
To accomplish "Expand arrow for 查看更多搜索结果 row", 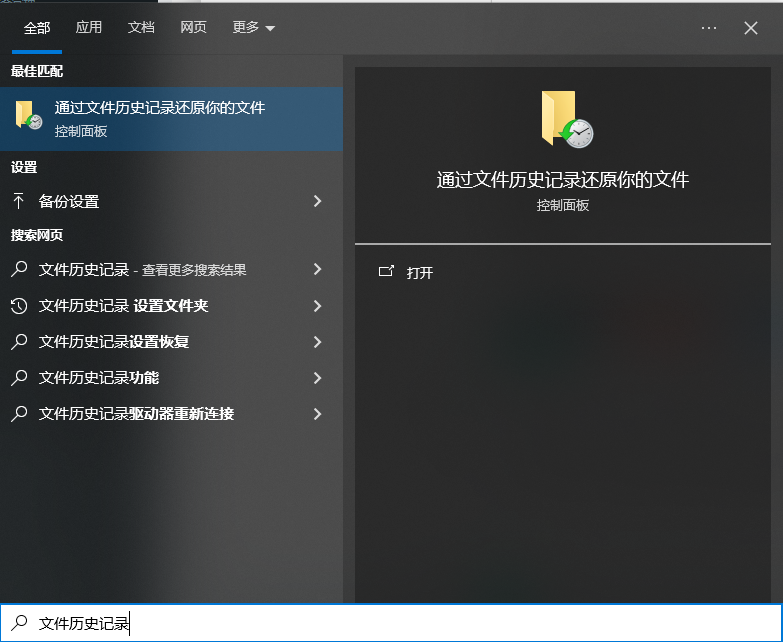I will [318, 270].
